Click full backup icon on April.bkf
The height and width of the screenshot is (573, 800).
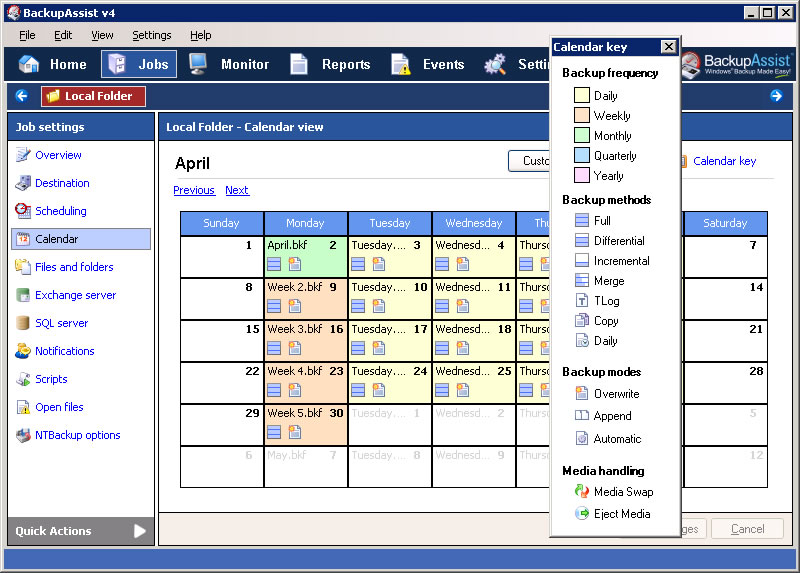coord(274,264)
